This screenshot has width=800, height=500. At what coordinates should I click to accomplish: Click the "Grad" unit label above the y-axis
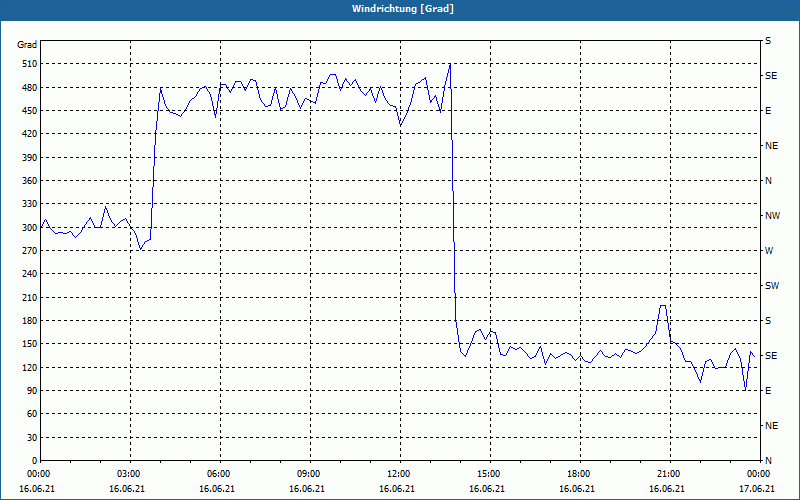27,45
